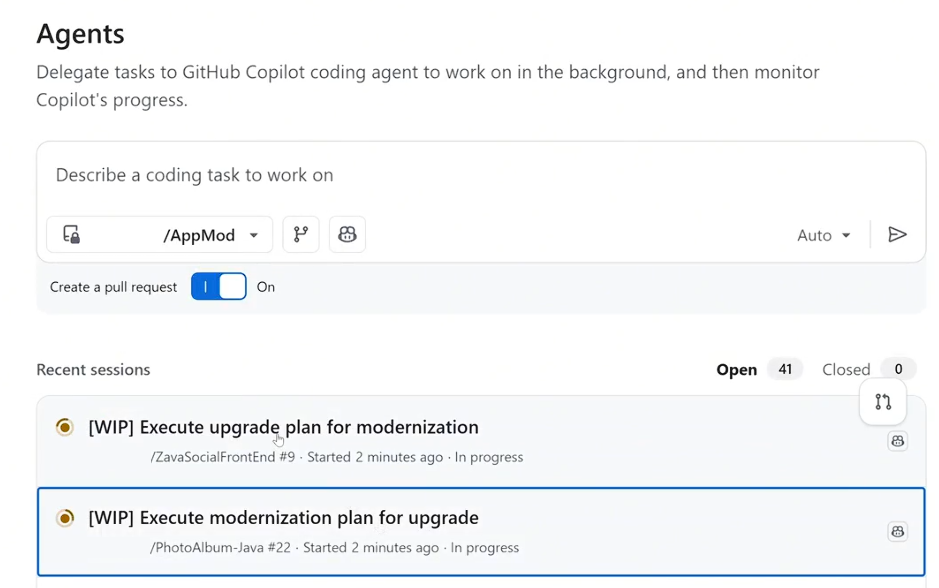Open Execute upgrade plan for modernization session
The image size is (939, 588).
(x=284, y=427)
